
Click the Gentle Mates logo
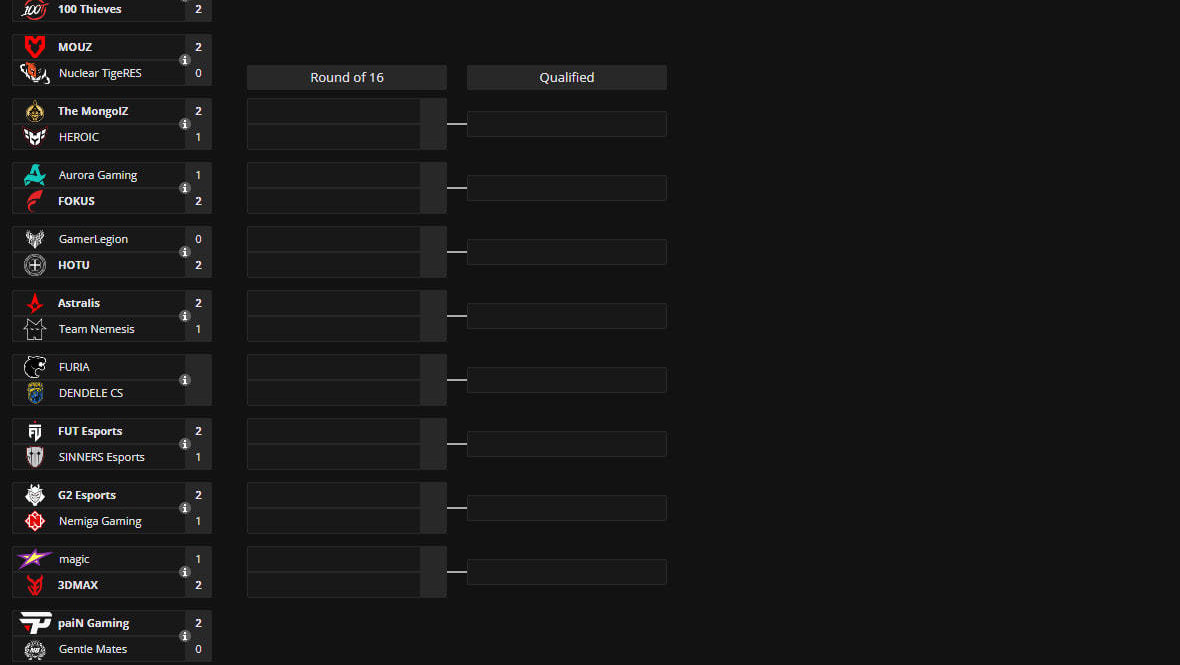35,648
